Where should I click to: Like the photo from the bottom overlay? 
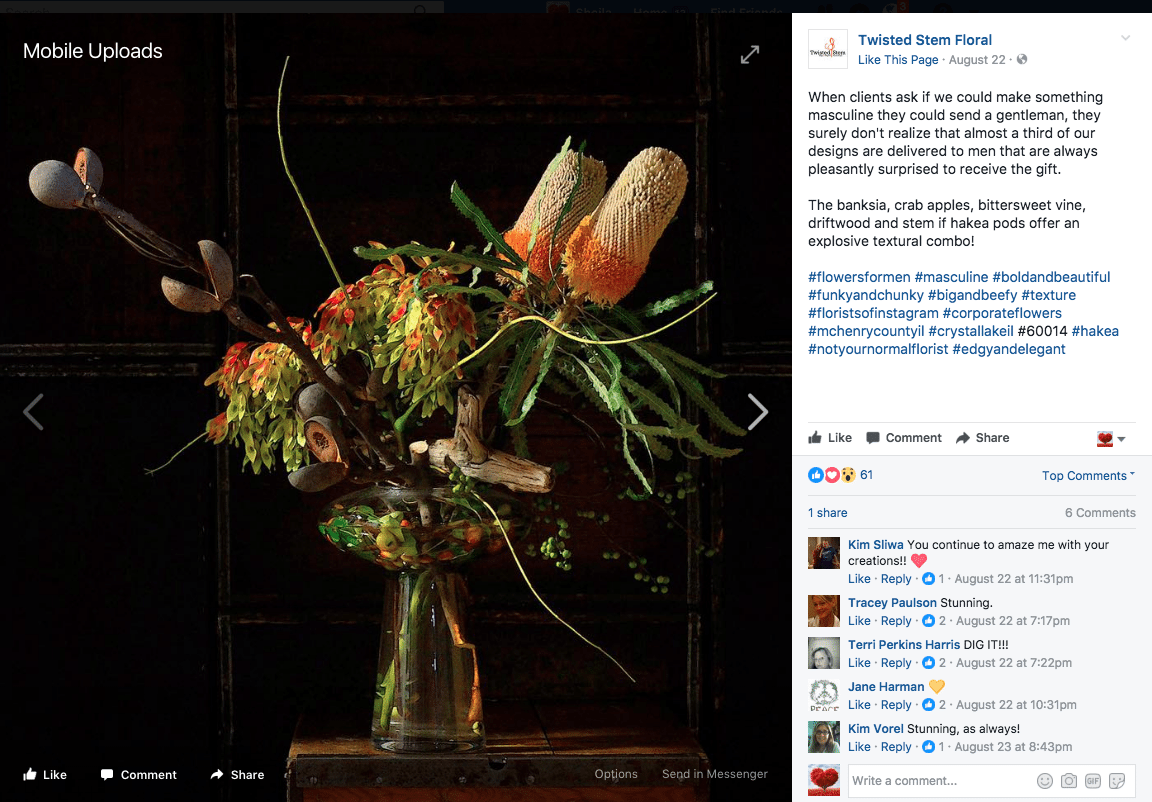click(45, 775)
